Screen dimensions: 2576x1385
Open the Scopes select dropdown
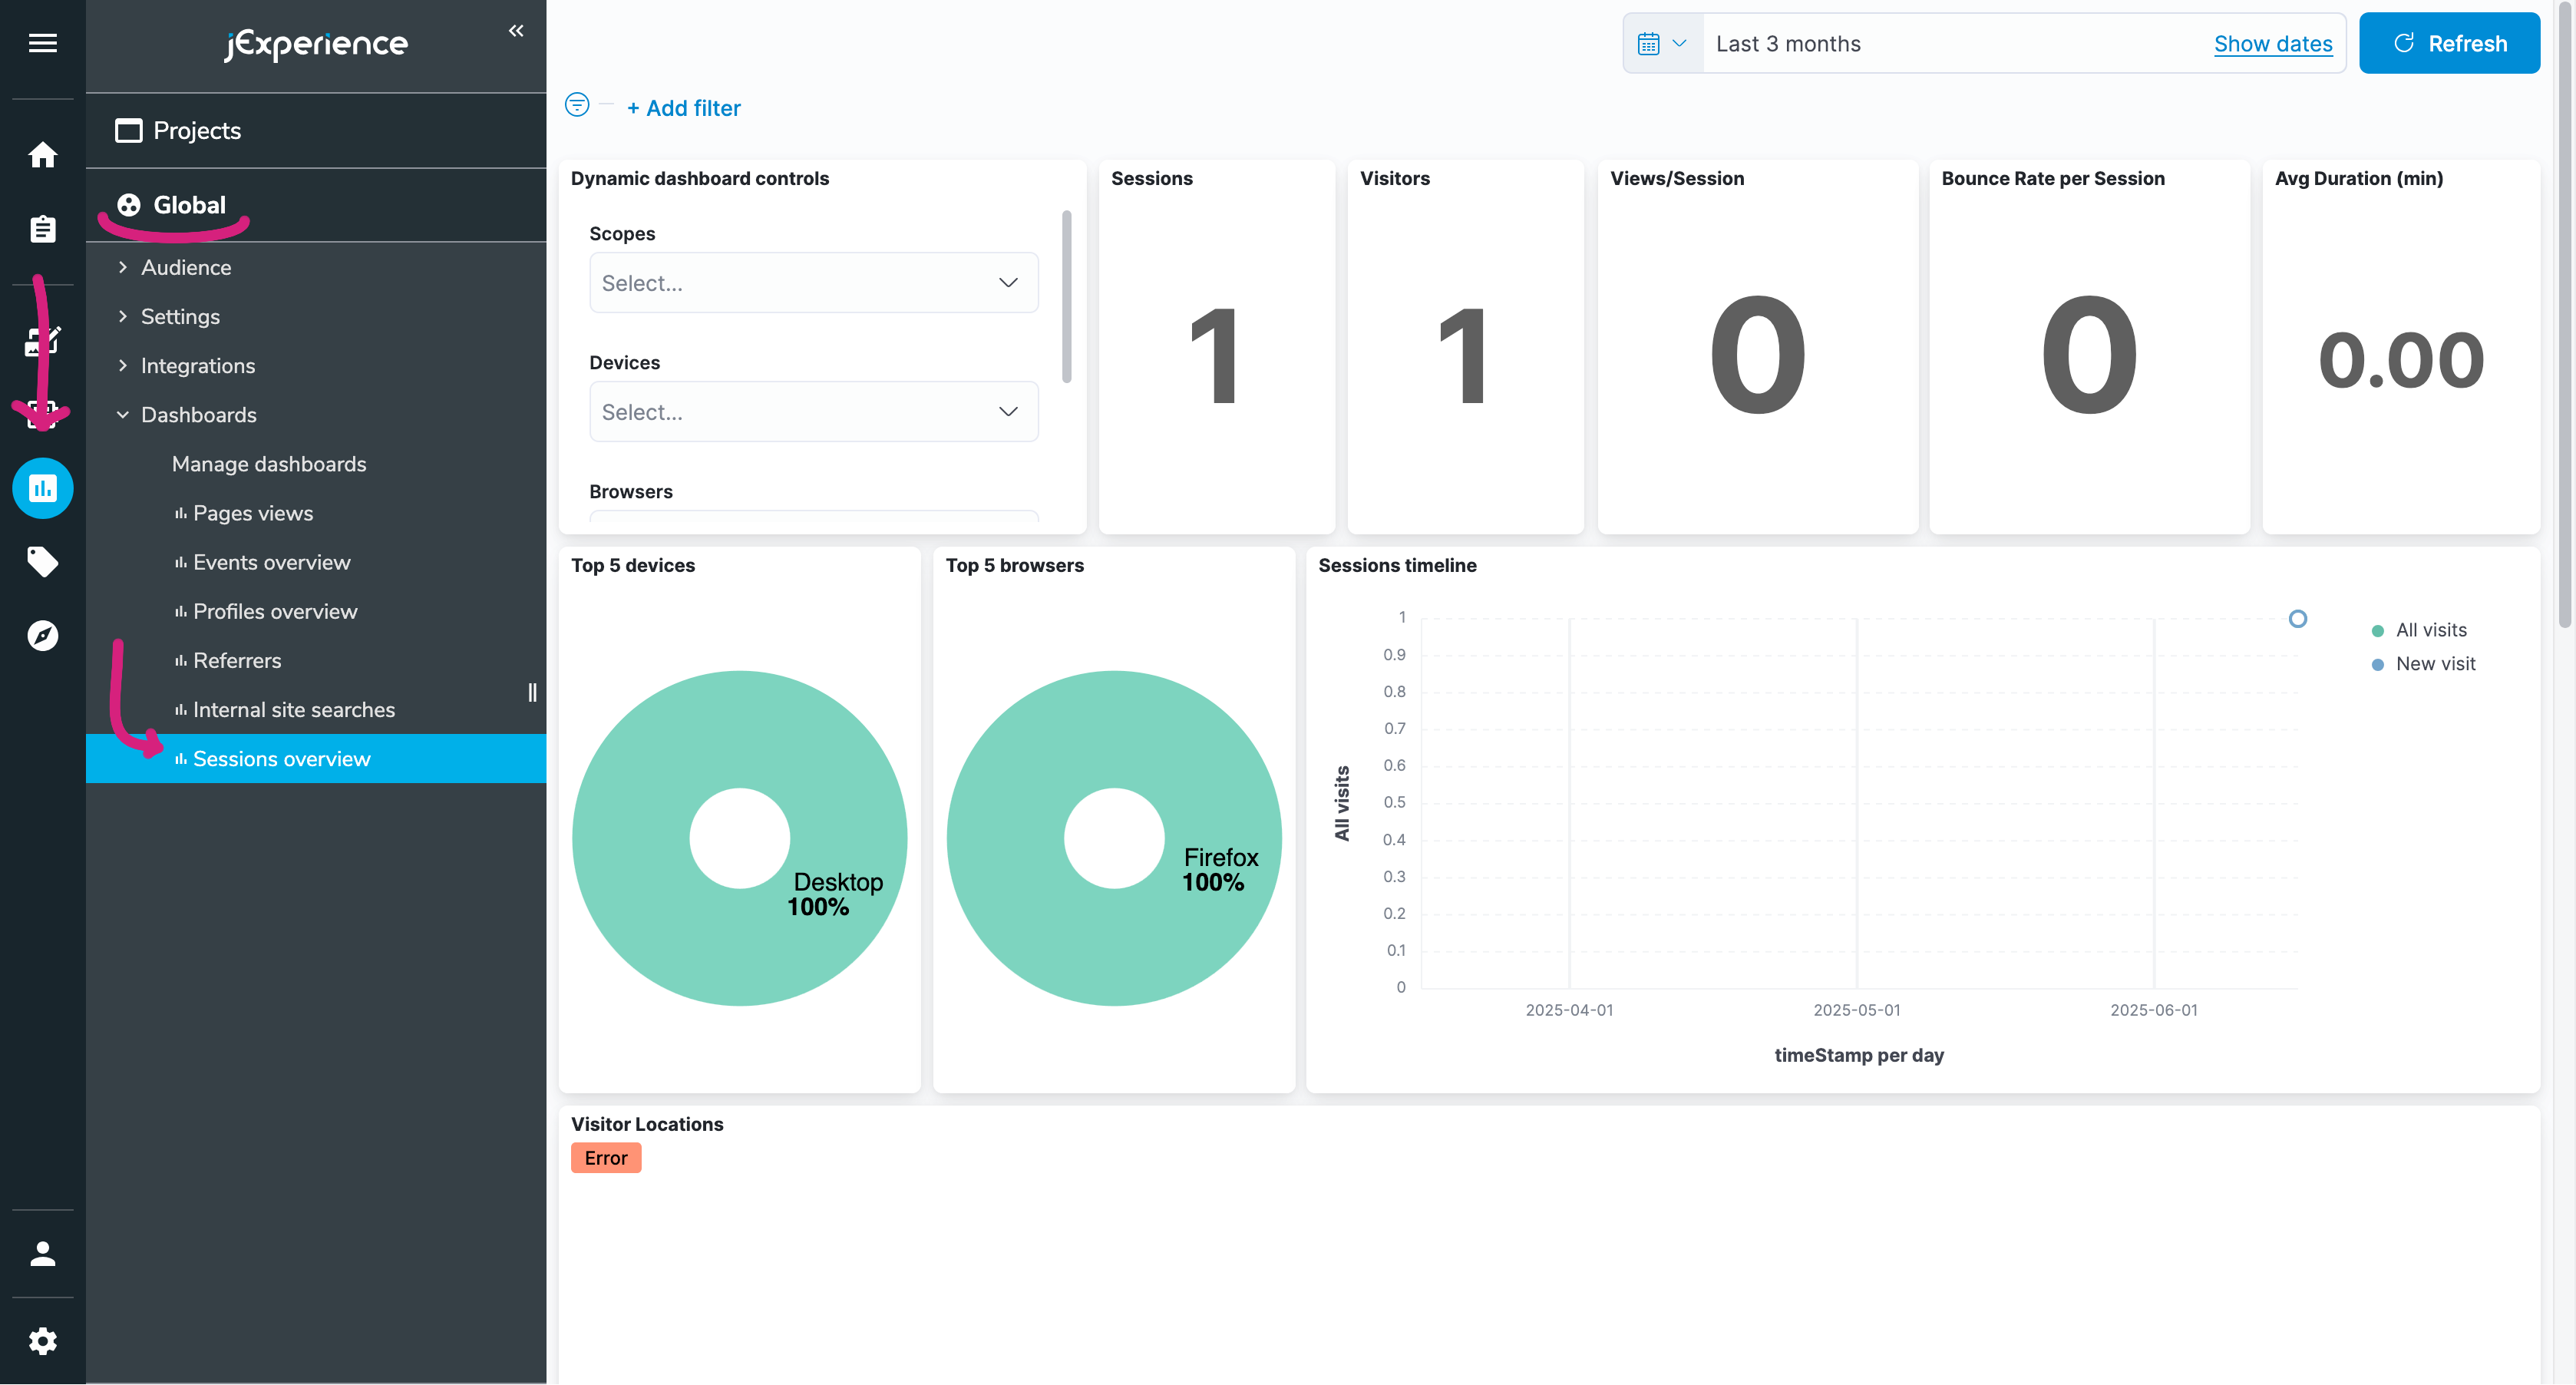[x=813, y=283]
